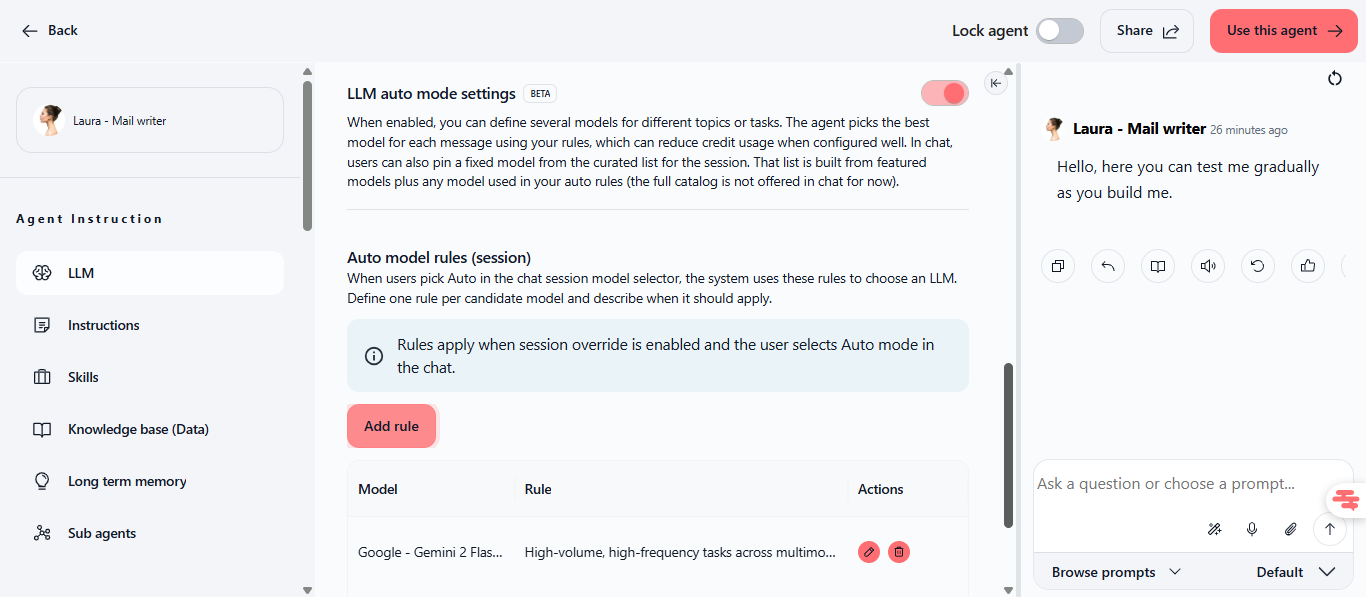Expand the Browse prompts dropdown

[x=1116, y=572]
